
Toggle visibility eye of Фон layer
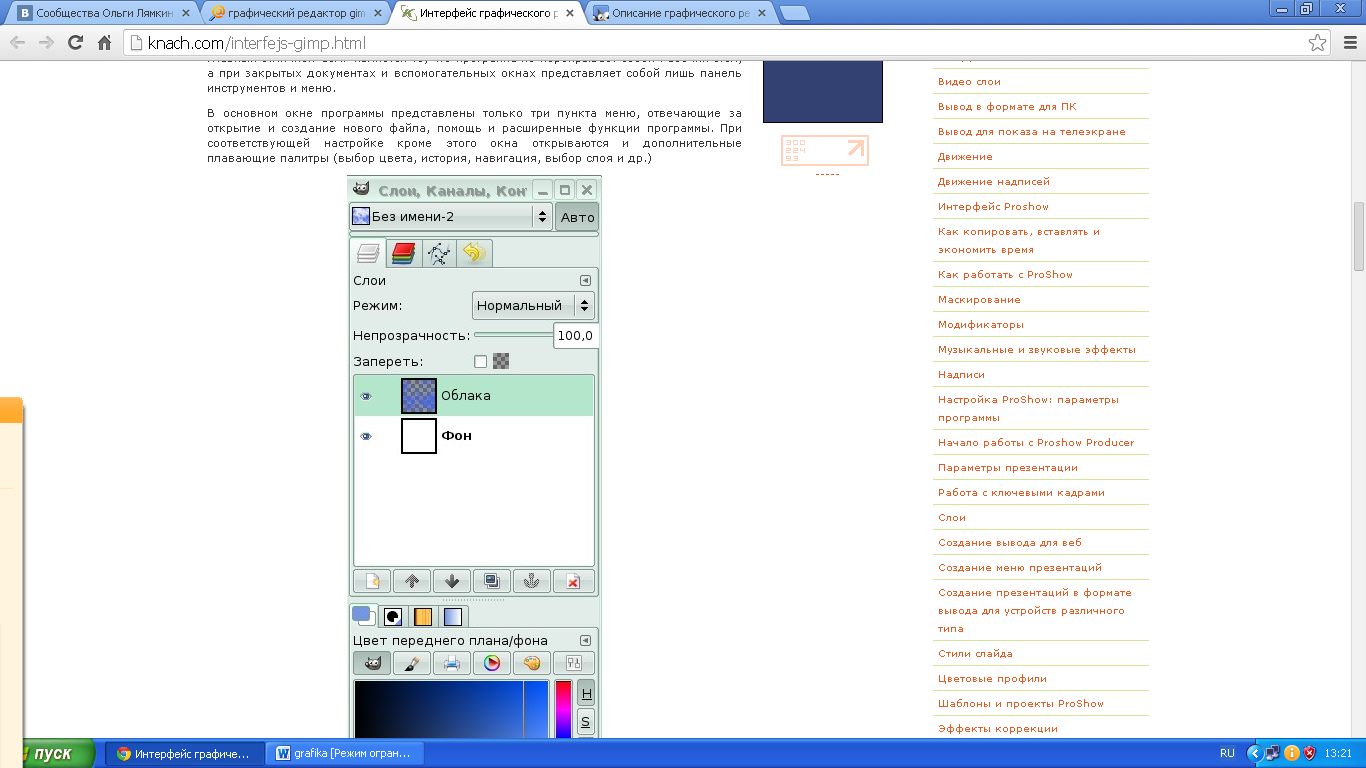pos(366,436)
